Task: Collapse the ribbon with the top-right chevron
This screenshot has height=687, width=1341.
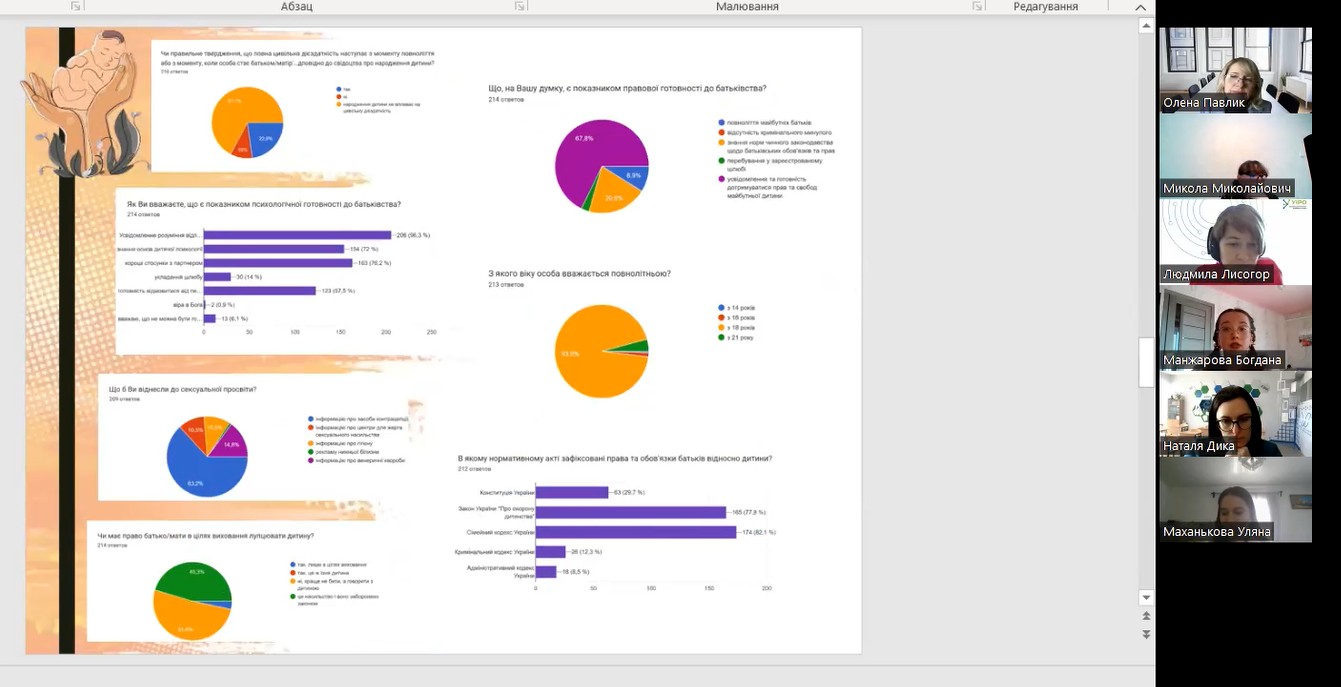Action: coord(1140,7)
